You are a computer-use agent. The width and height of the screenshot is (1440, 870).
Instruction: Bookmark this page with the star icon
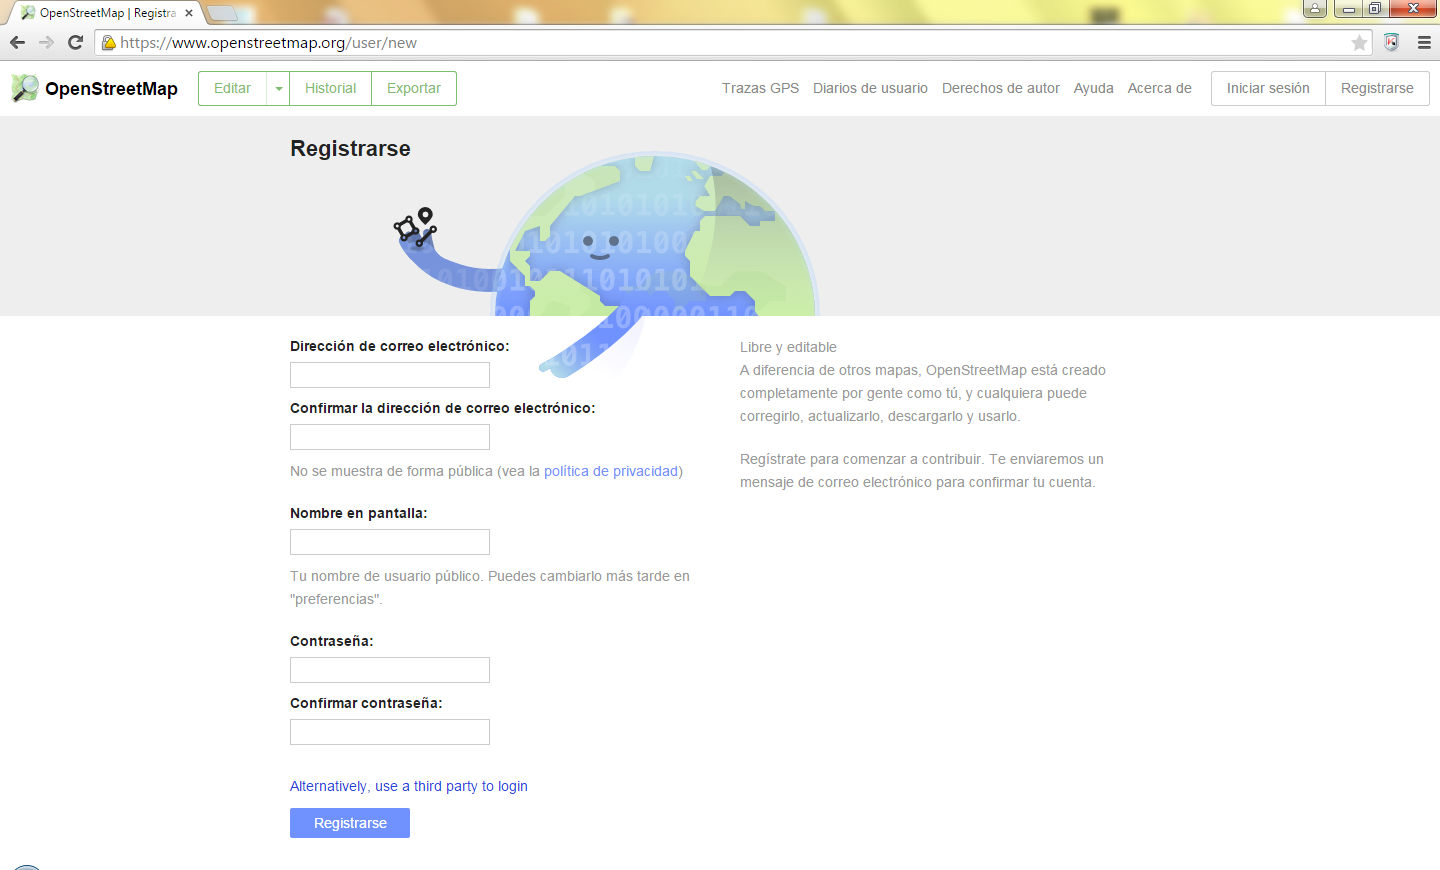point(1359,42)
